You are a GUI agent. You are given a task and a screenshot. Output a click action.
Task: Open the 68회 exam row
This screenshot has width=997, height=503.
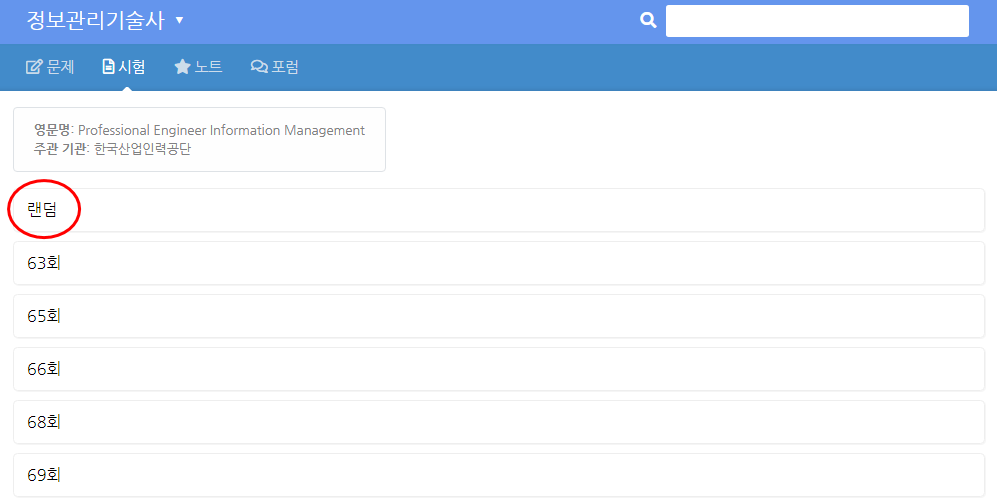click(x=499, y=422)
